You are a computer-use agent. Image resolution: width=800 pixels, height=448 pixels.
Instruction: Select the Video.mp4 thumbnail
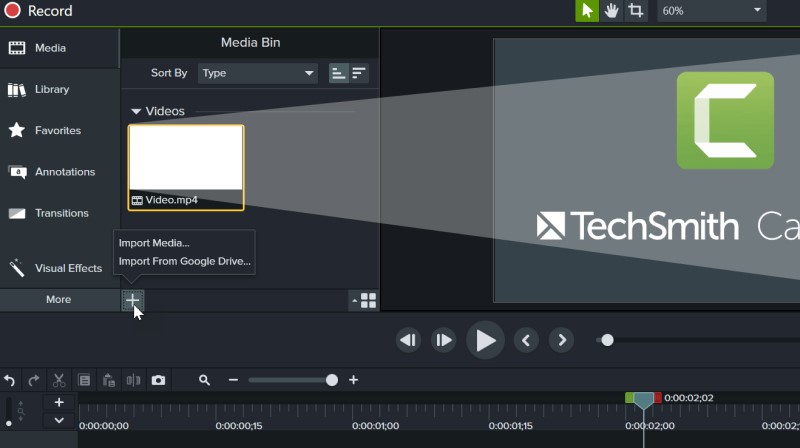[x=186, y=167]
